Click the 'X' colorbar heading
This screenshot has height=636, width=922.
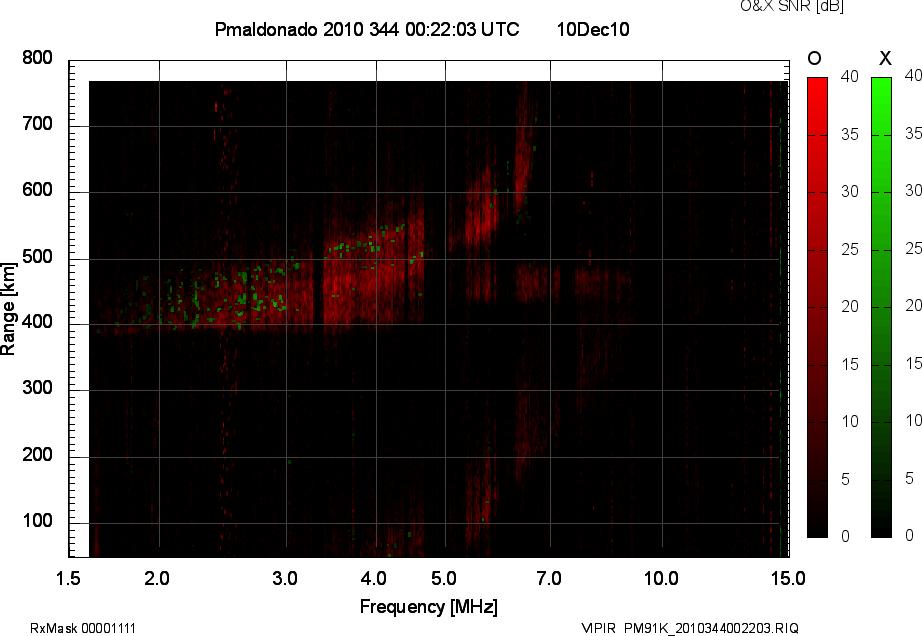click(x=885, y=58)
